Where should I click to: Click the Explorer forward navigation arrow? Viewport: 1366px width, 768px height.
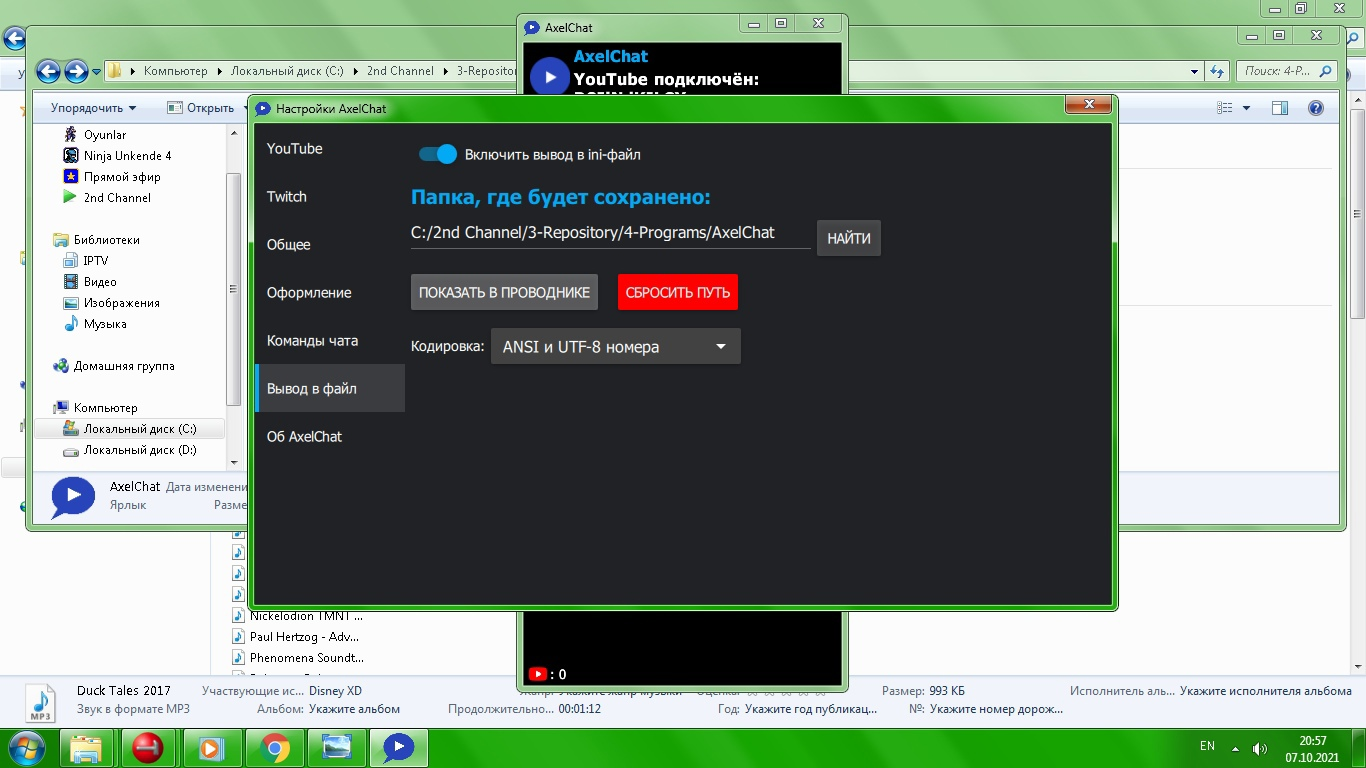tap(76, 71)
